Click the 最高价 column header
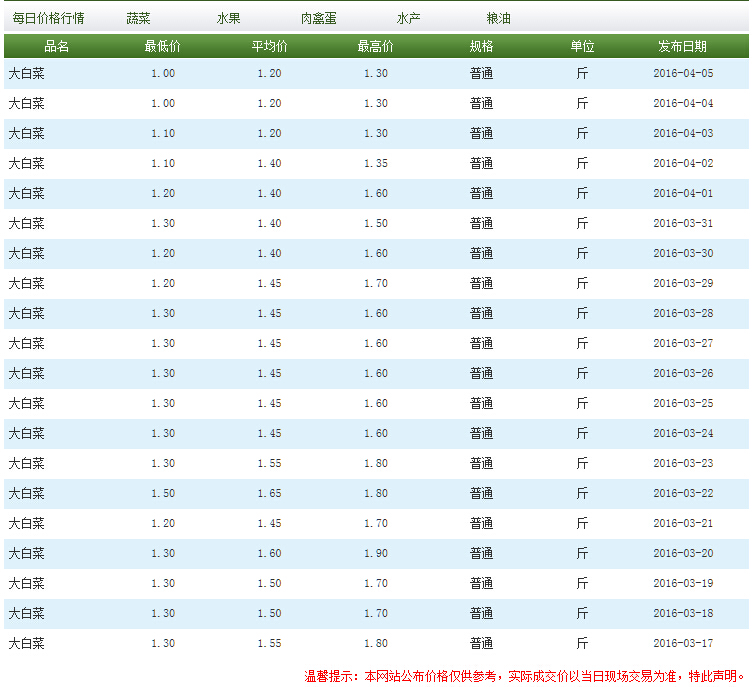Screen dimensions: 754x687 [x=375, y=46]
